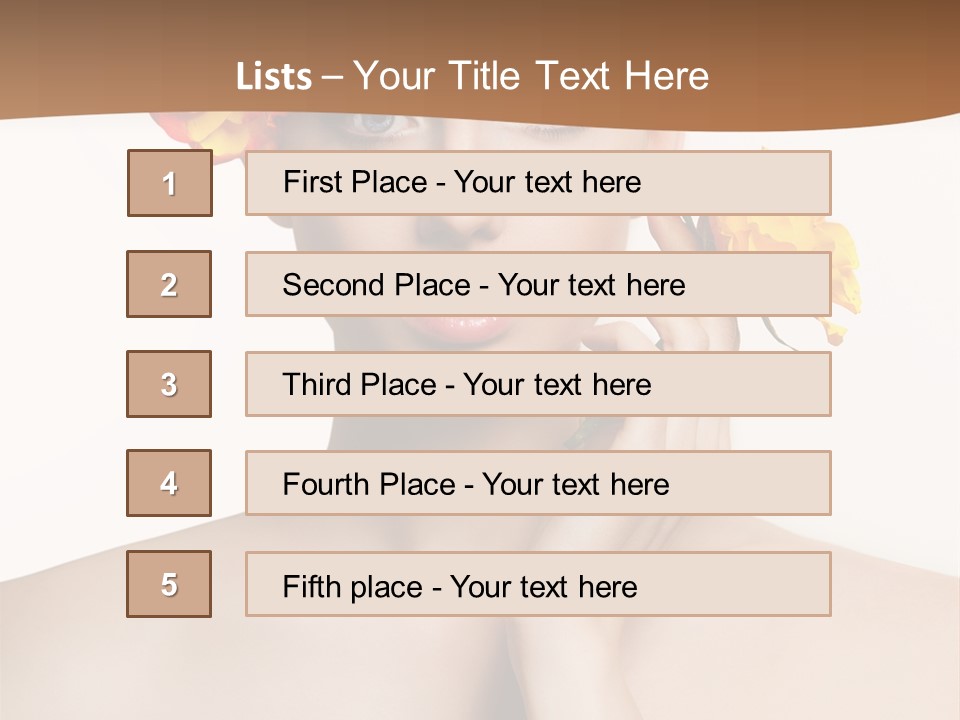This screenshot has height=720, width=960.
Task: Click the number 3 box
Action: [169, 384]
